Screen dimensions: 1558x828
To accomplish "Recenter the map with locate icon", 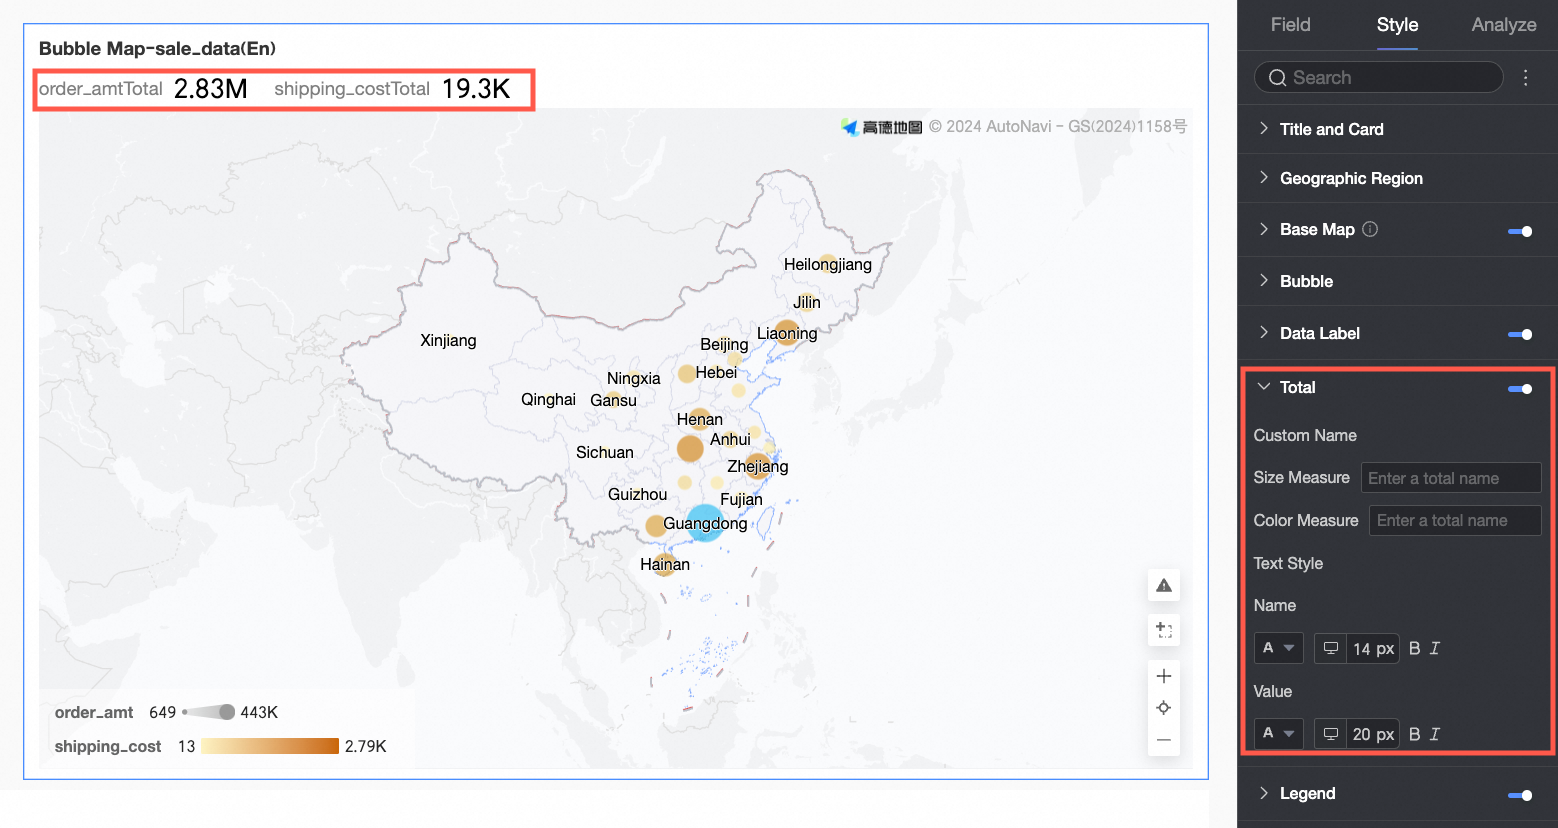I will click(x=1164, y=708).
